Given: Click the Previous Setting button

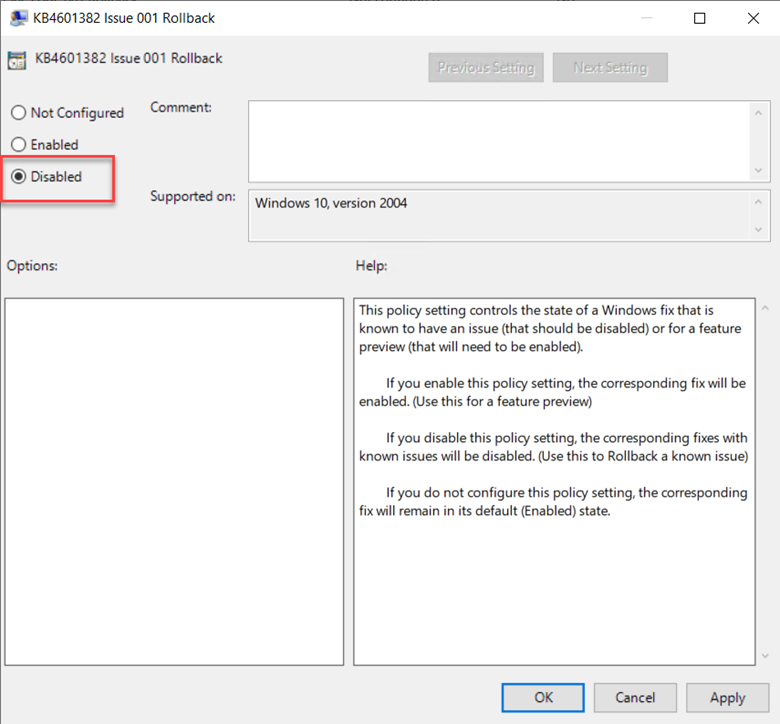Looking at the screenshot, I should [x=486, y=68].
